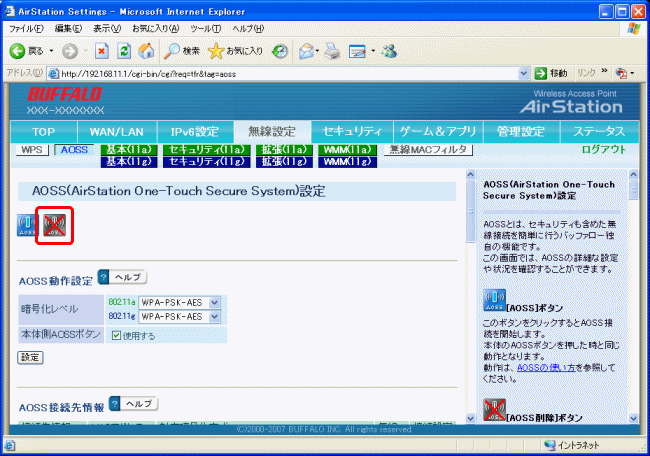Switch to the IPv6設定 tab
Viewport: 650px width, 456px height.
point(195,132)
